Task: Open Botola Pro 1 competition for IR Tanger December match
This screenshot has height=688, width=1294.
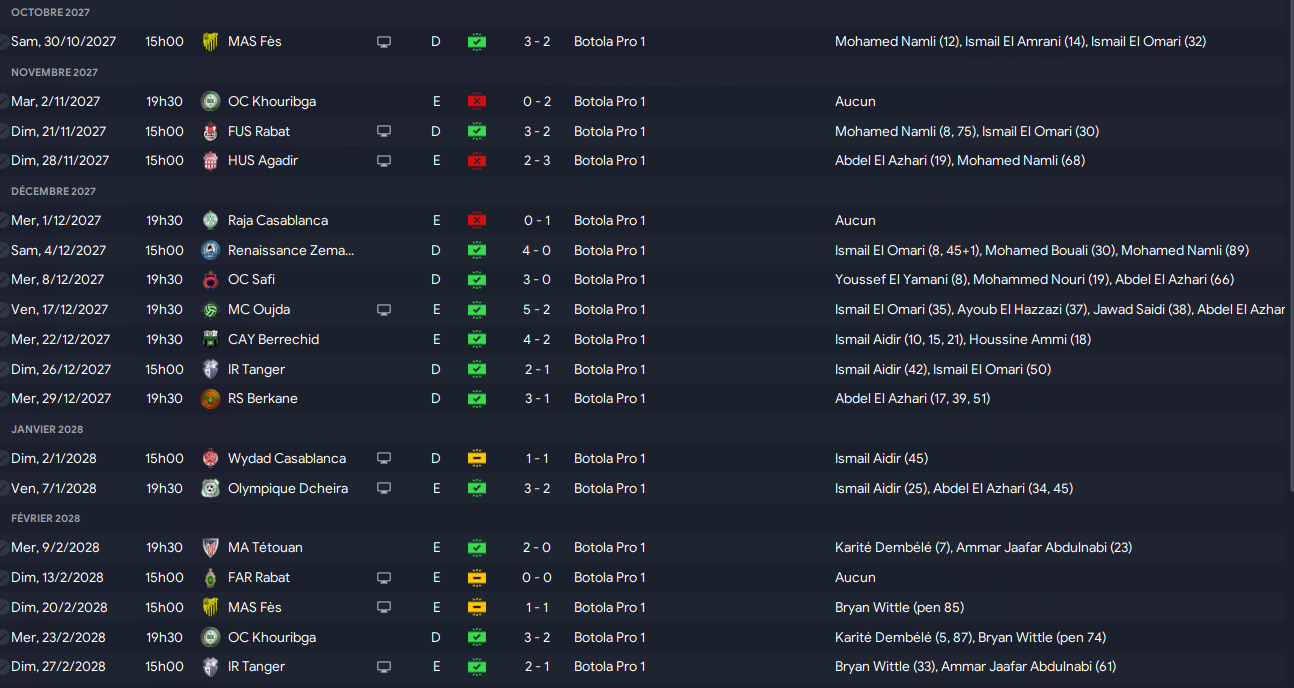Action: pyautogui.click(x=610, y=369)
